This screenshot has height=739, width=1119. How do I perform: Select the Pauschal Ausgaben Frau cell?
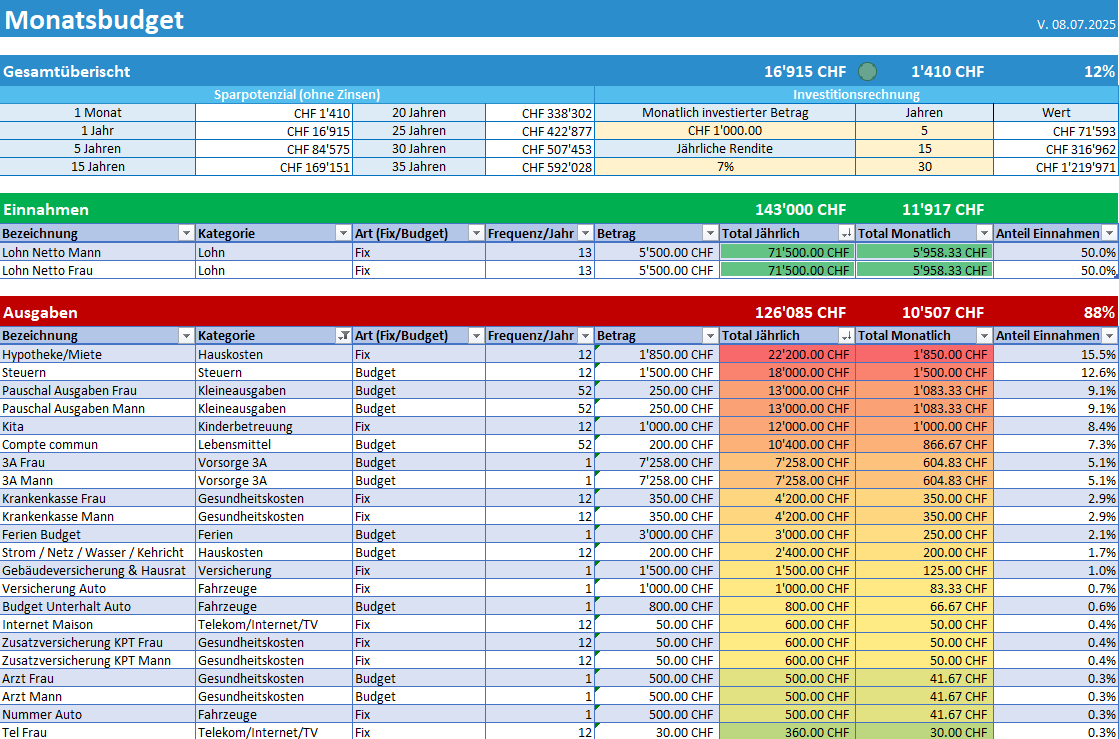coord(98,391)
